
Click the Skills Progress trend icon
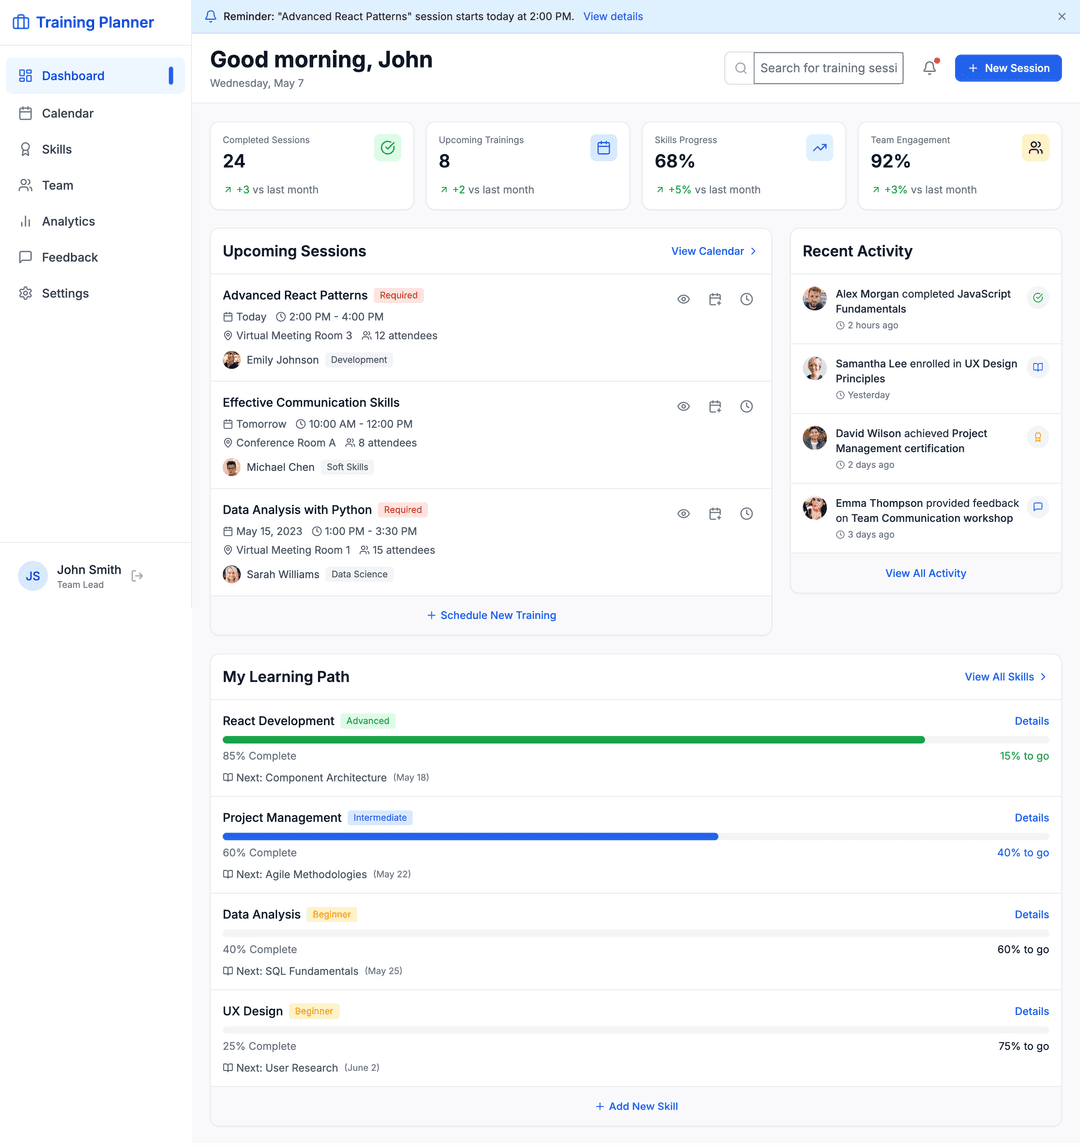point(819,148)
